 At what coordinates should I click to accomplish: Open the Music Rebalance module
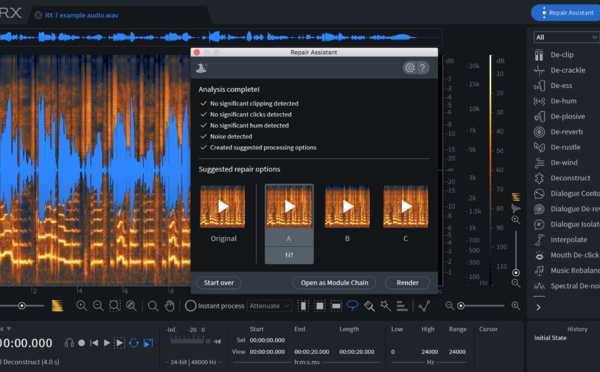click(567, 270)
